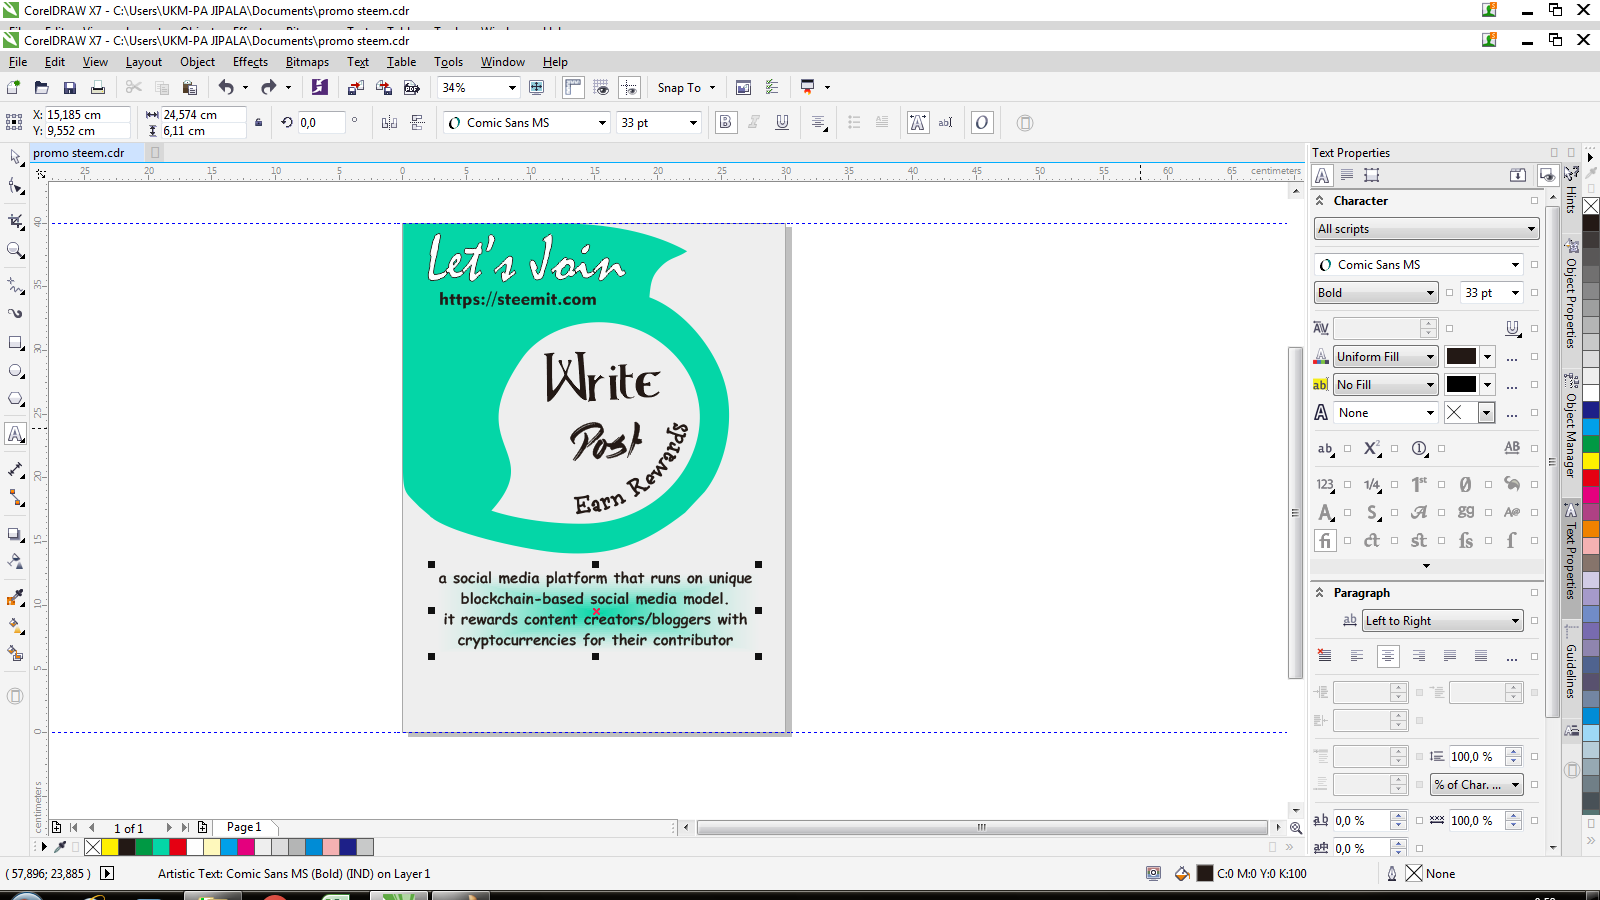Open the Uniform Fill type dropdown
This screenshot has width=1600, height=900.
point(1386,357)
